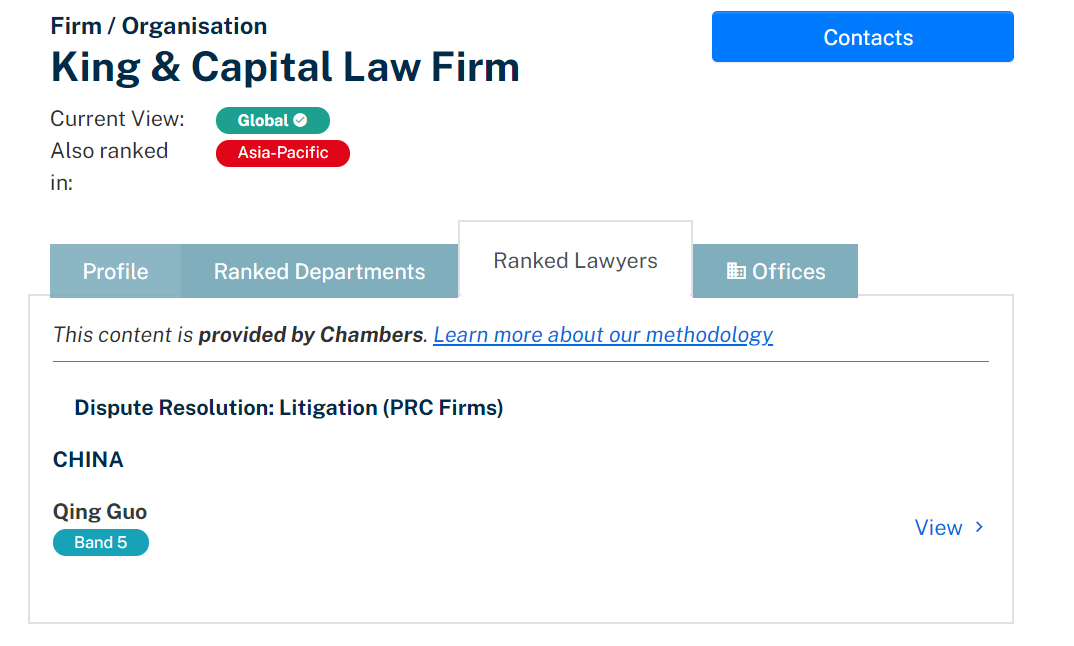Click the CHINA region label
Image resolution: width=1074 pixels, height=646 pixels.
click(x=88, y=460)
